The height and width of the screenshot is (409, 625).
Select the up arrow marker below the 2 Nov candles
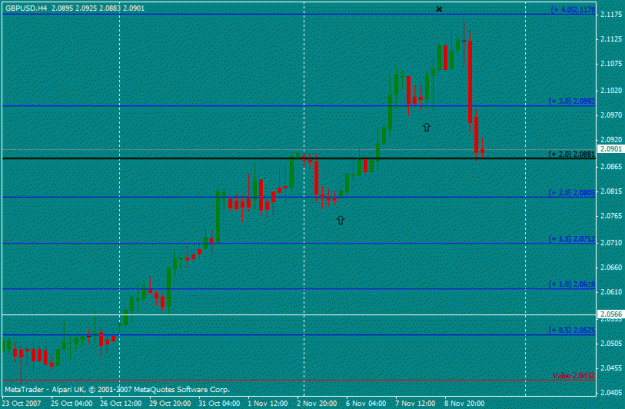pos(340,220)
